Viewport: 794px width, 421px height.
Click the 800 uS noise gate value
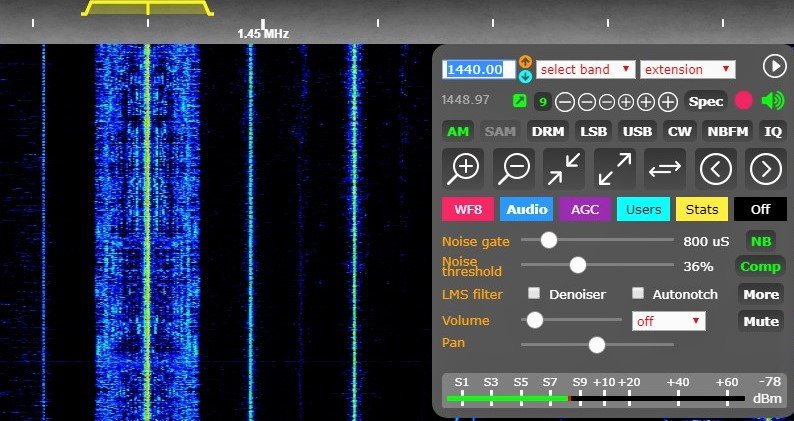point(706,242)
